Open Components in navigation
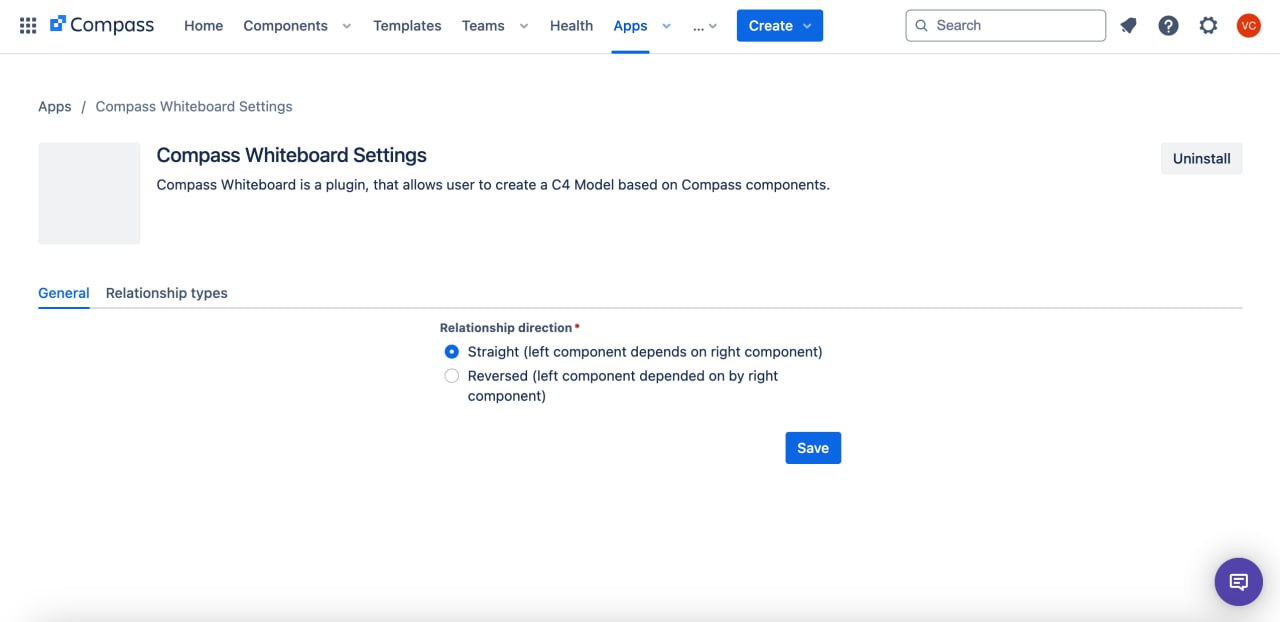 [285, 26]
